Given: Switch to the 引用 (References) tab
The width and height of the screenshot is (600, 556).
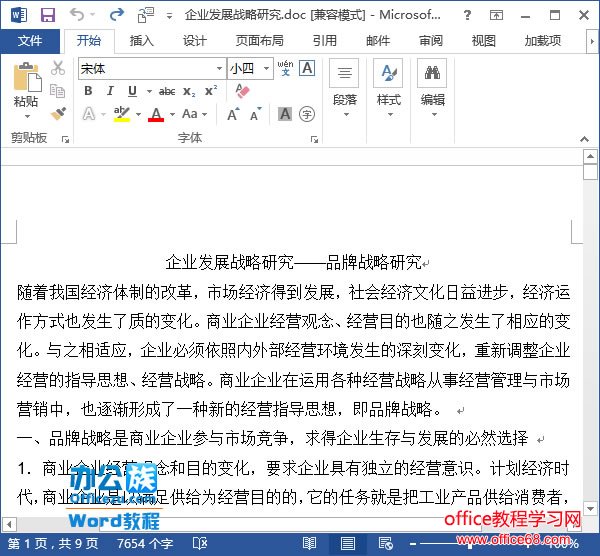Looking at the screenshot, I should (x=324, y=41).
